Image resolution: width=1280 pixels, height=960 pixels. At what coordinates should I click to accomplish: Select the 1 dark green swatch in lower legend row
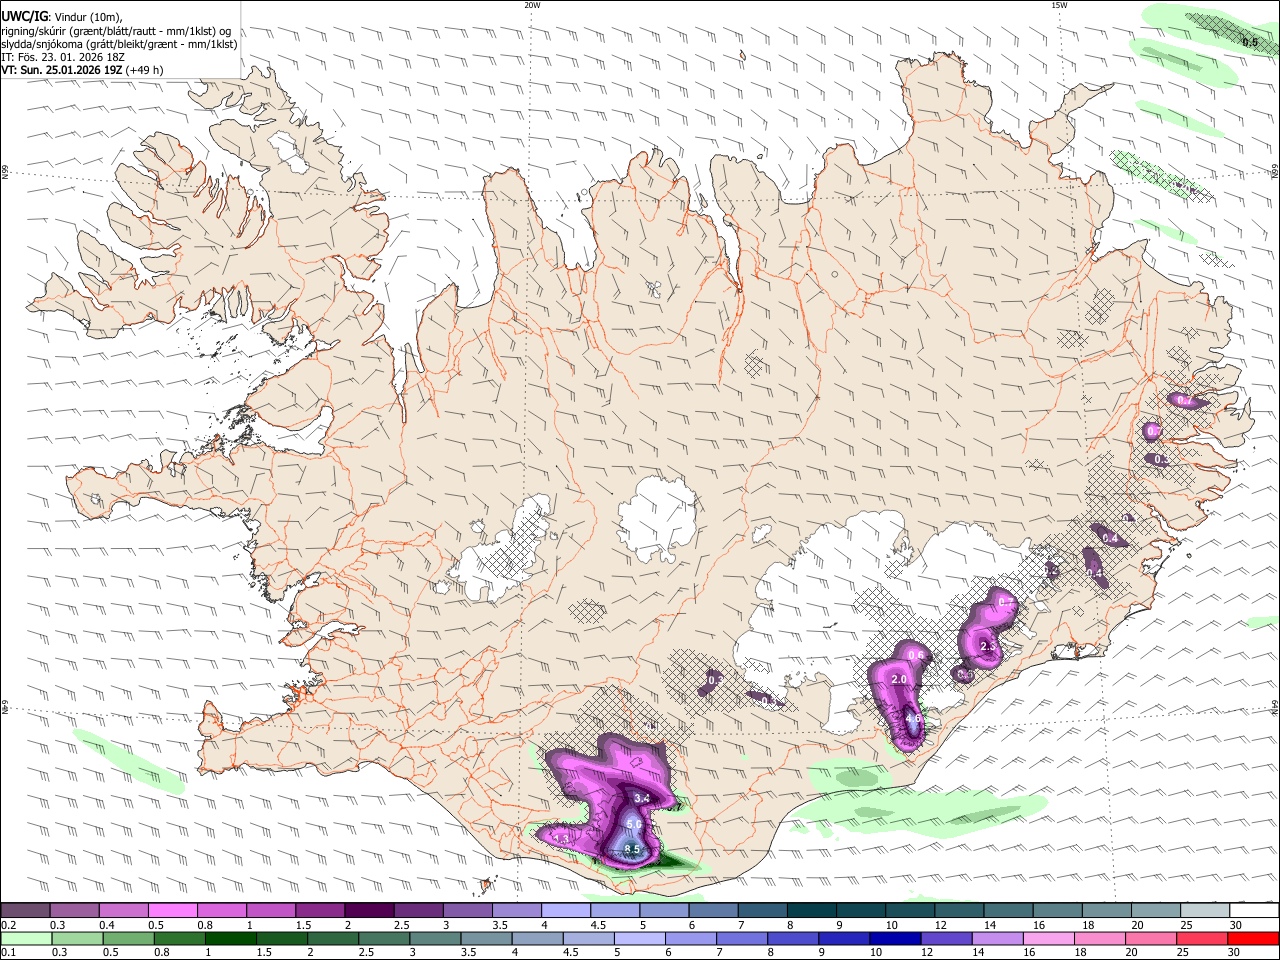pyautogui.click(x=231, y=938)
